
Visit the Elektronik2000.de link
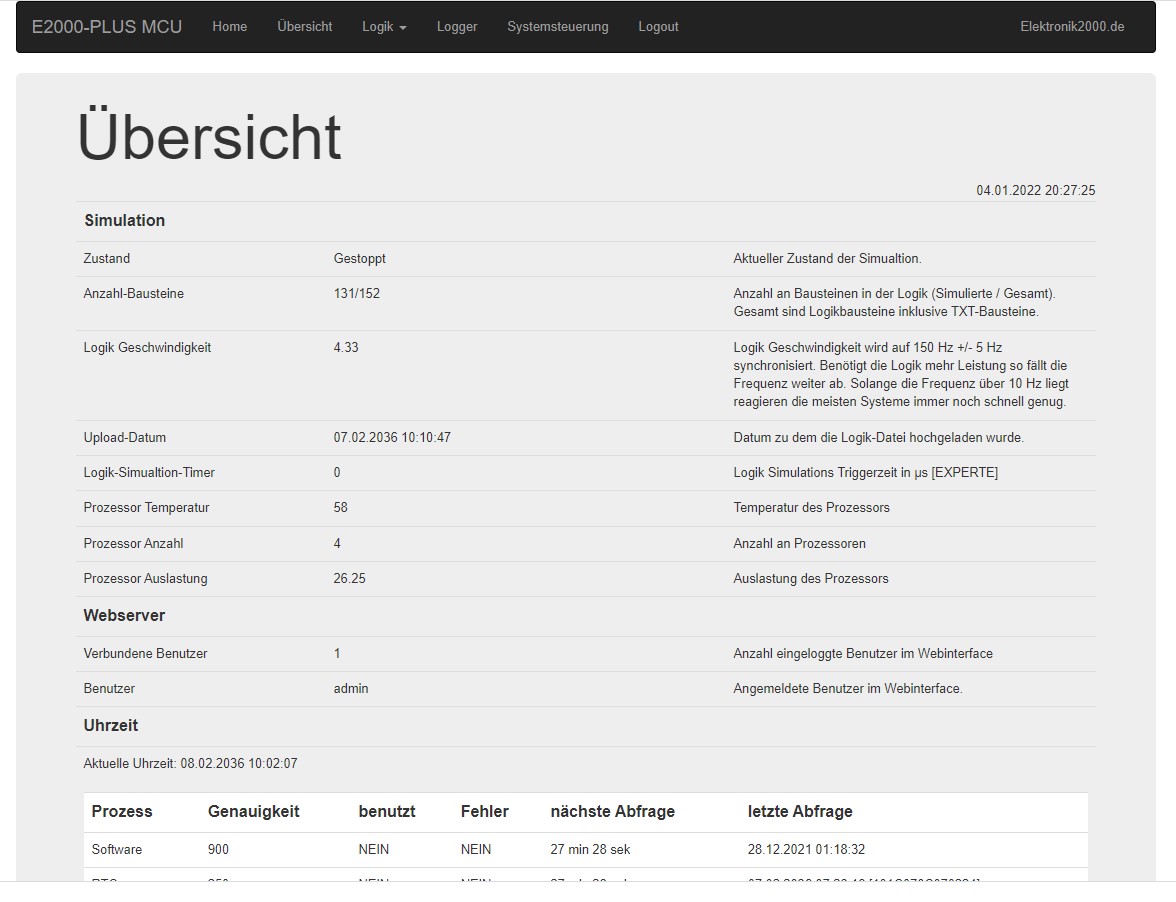click(x=1072, y=27)
